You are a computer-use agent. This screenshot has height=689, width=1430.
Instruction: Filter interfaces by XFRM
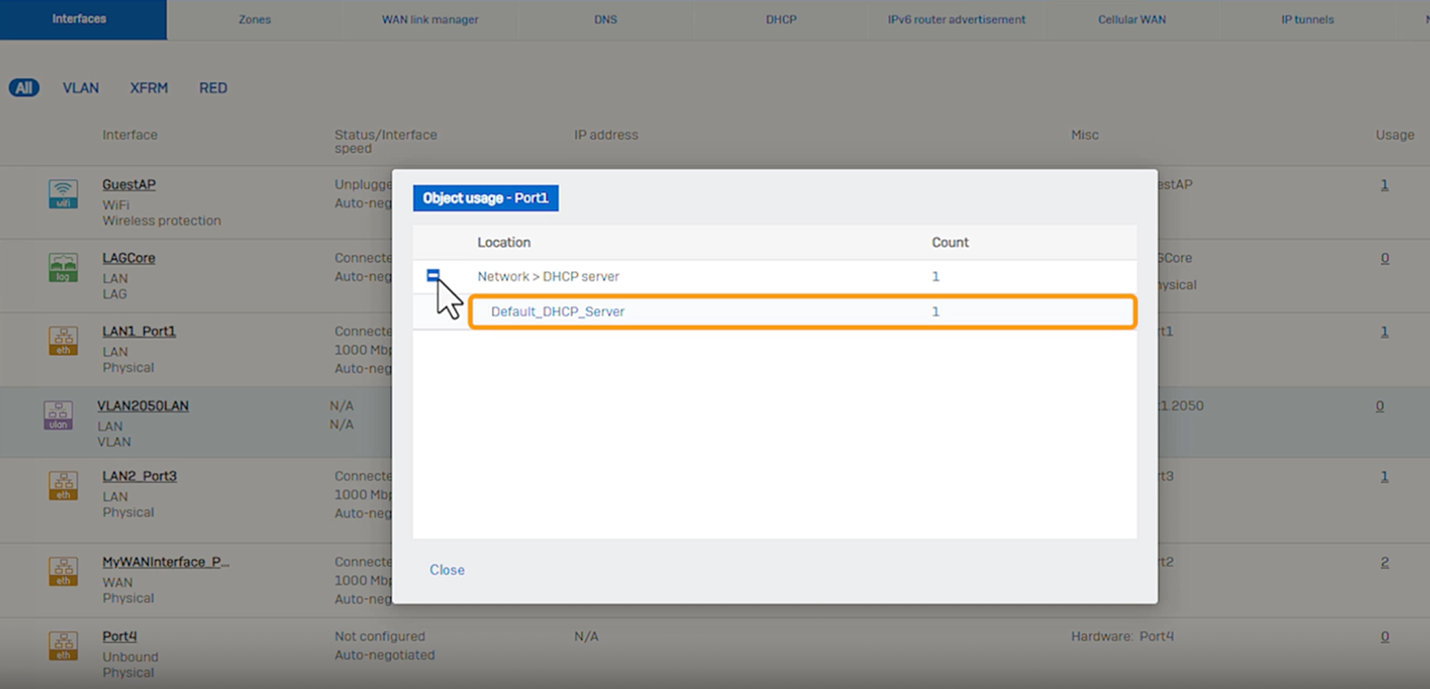tap(149, 88)
